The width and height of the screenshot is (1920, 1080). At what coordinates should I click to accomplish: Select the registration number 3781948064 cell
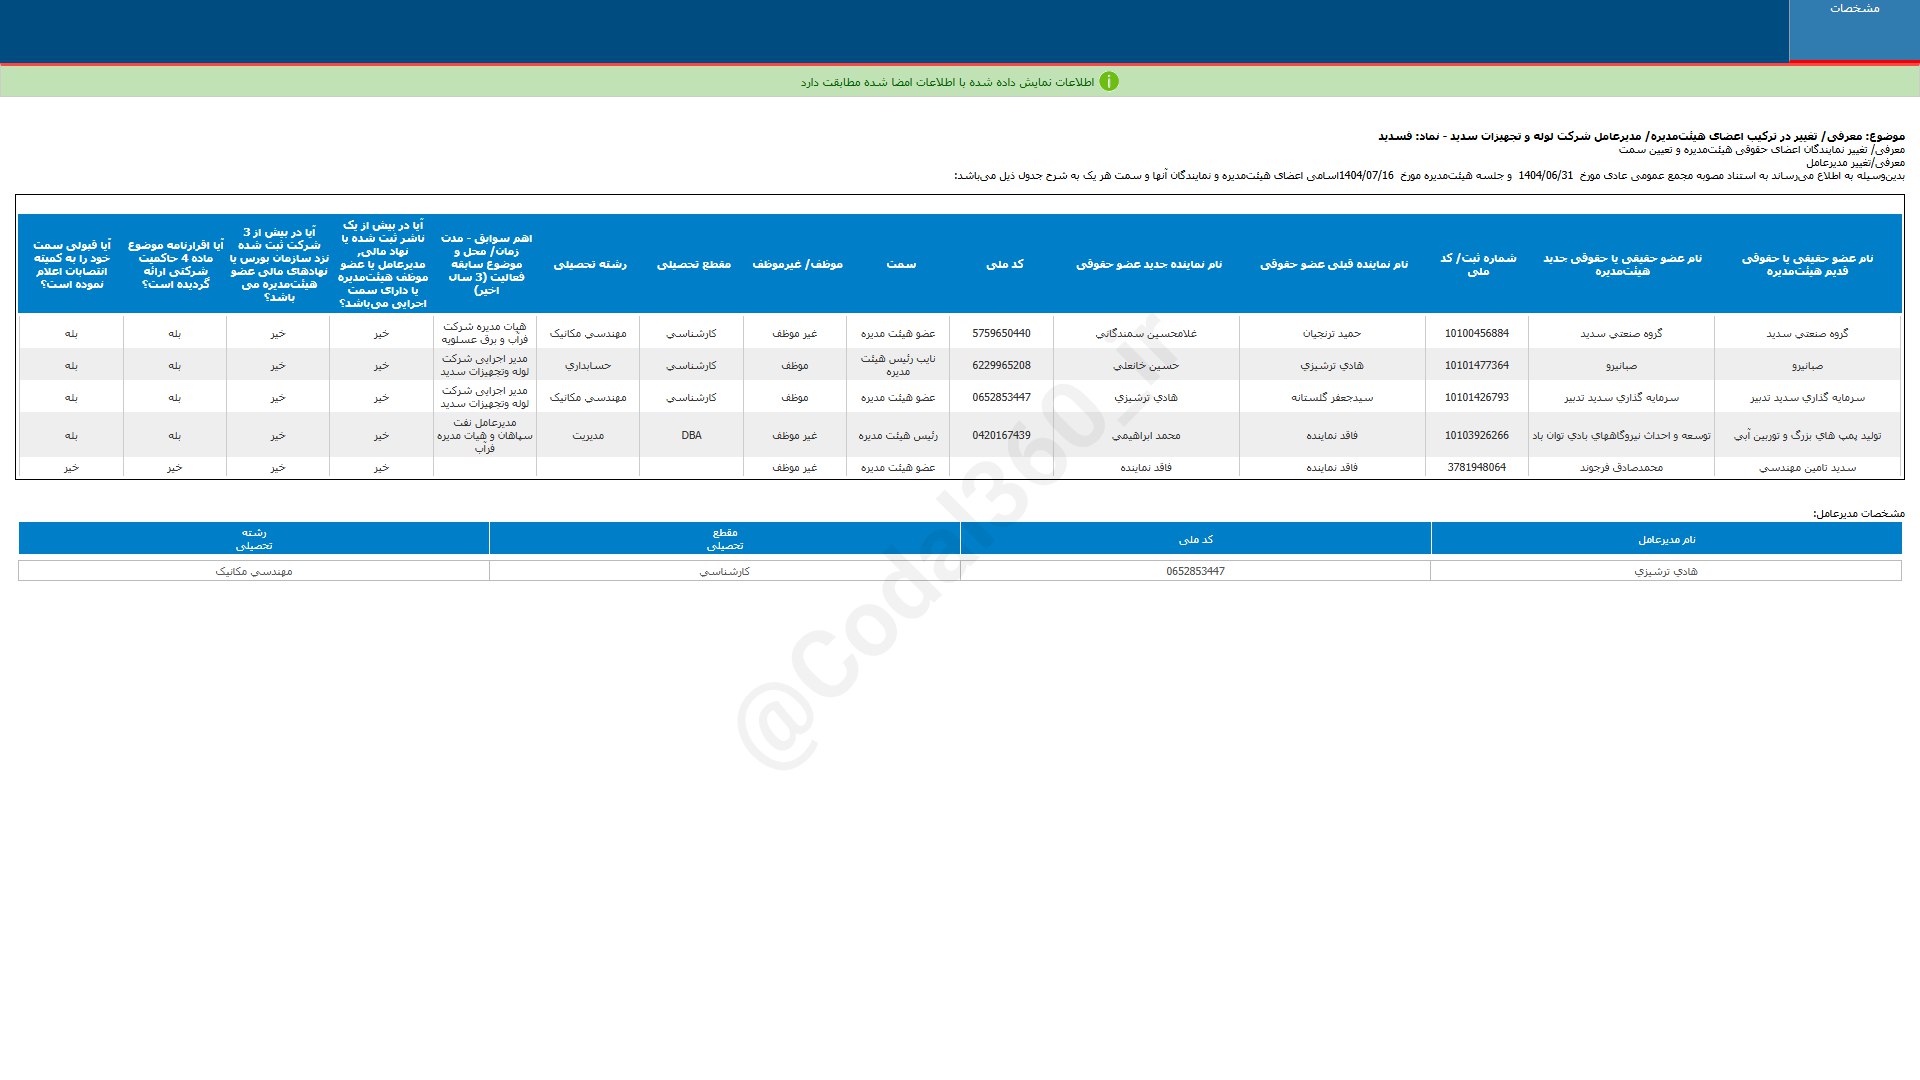(x=1476, y=467)
